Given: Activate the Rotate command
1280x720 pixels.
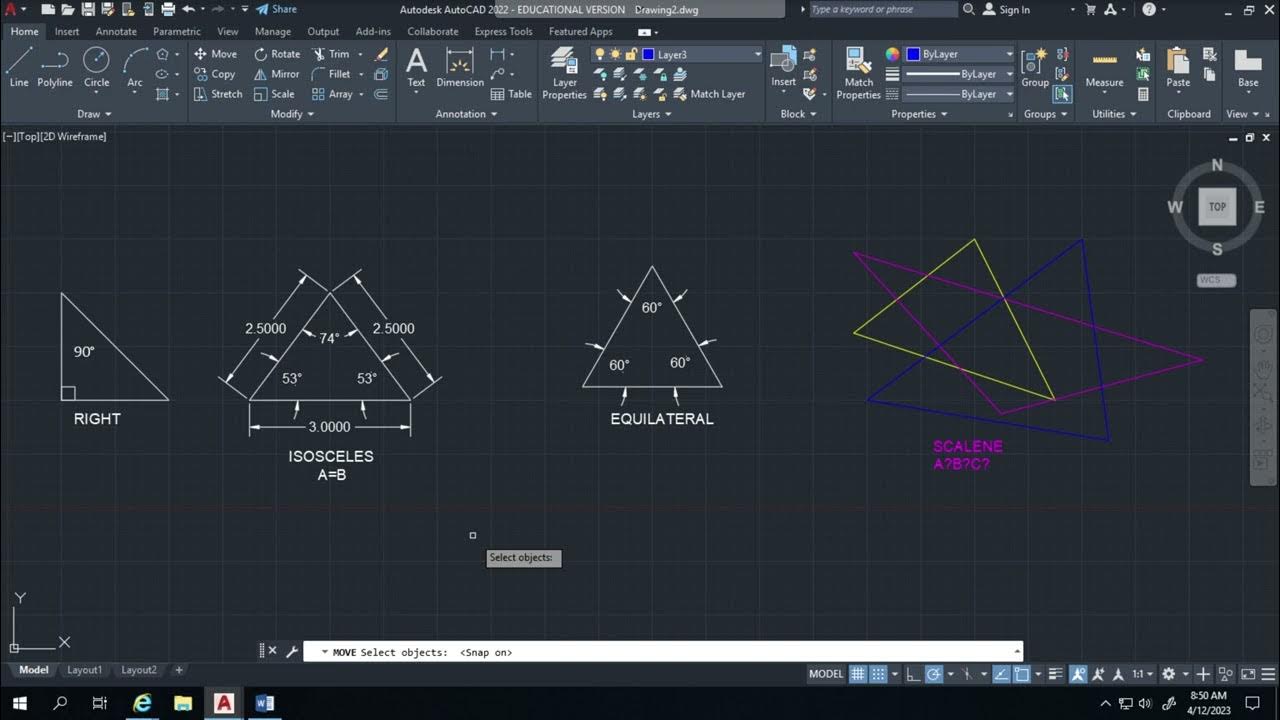Looking at the screenshot, I should [x=277, y=54].
